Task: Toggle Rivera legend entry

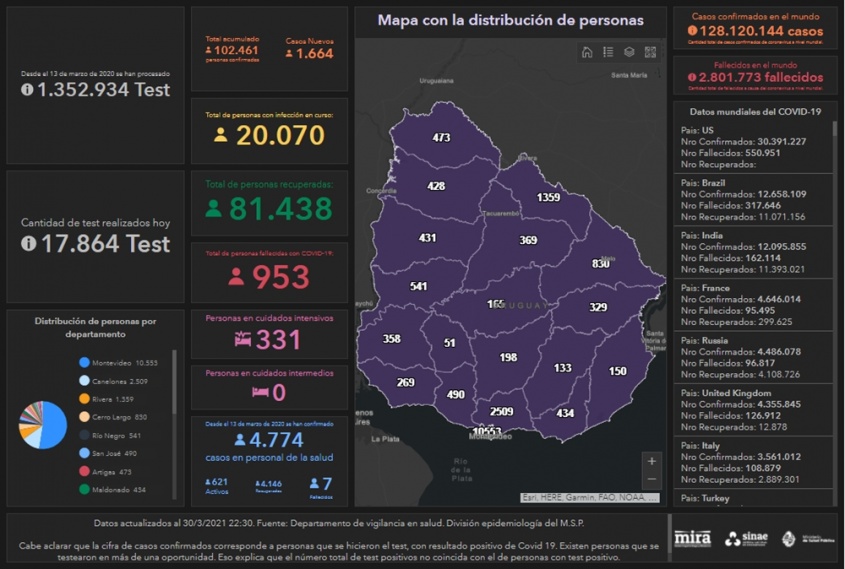Action: click(x=114, y=399)
